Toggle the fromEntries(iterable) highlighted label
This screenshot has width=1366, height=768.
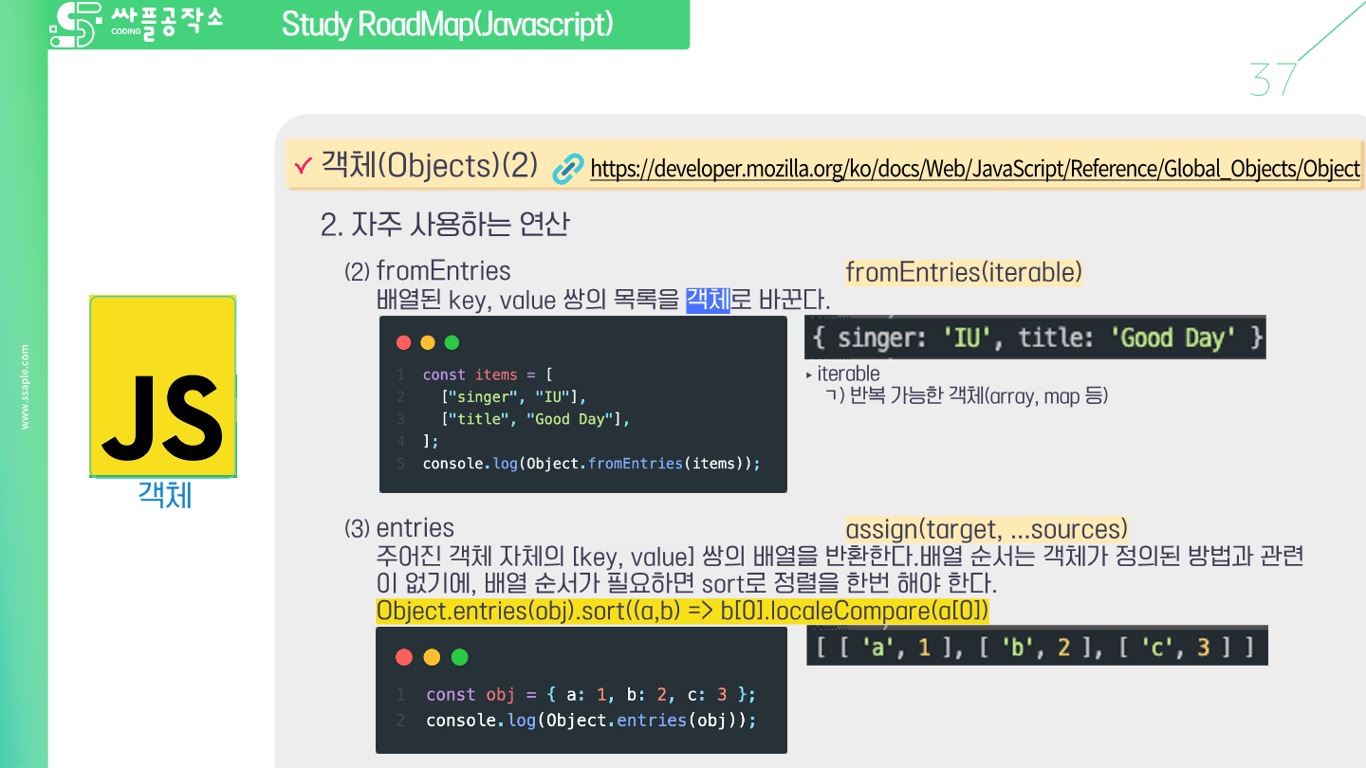961,271
